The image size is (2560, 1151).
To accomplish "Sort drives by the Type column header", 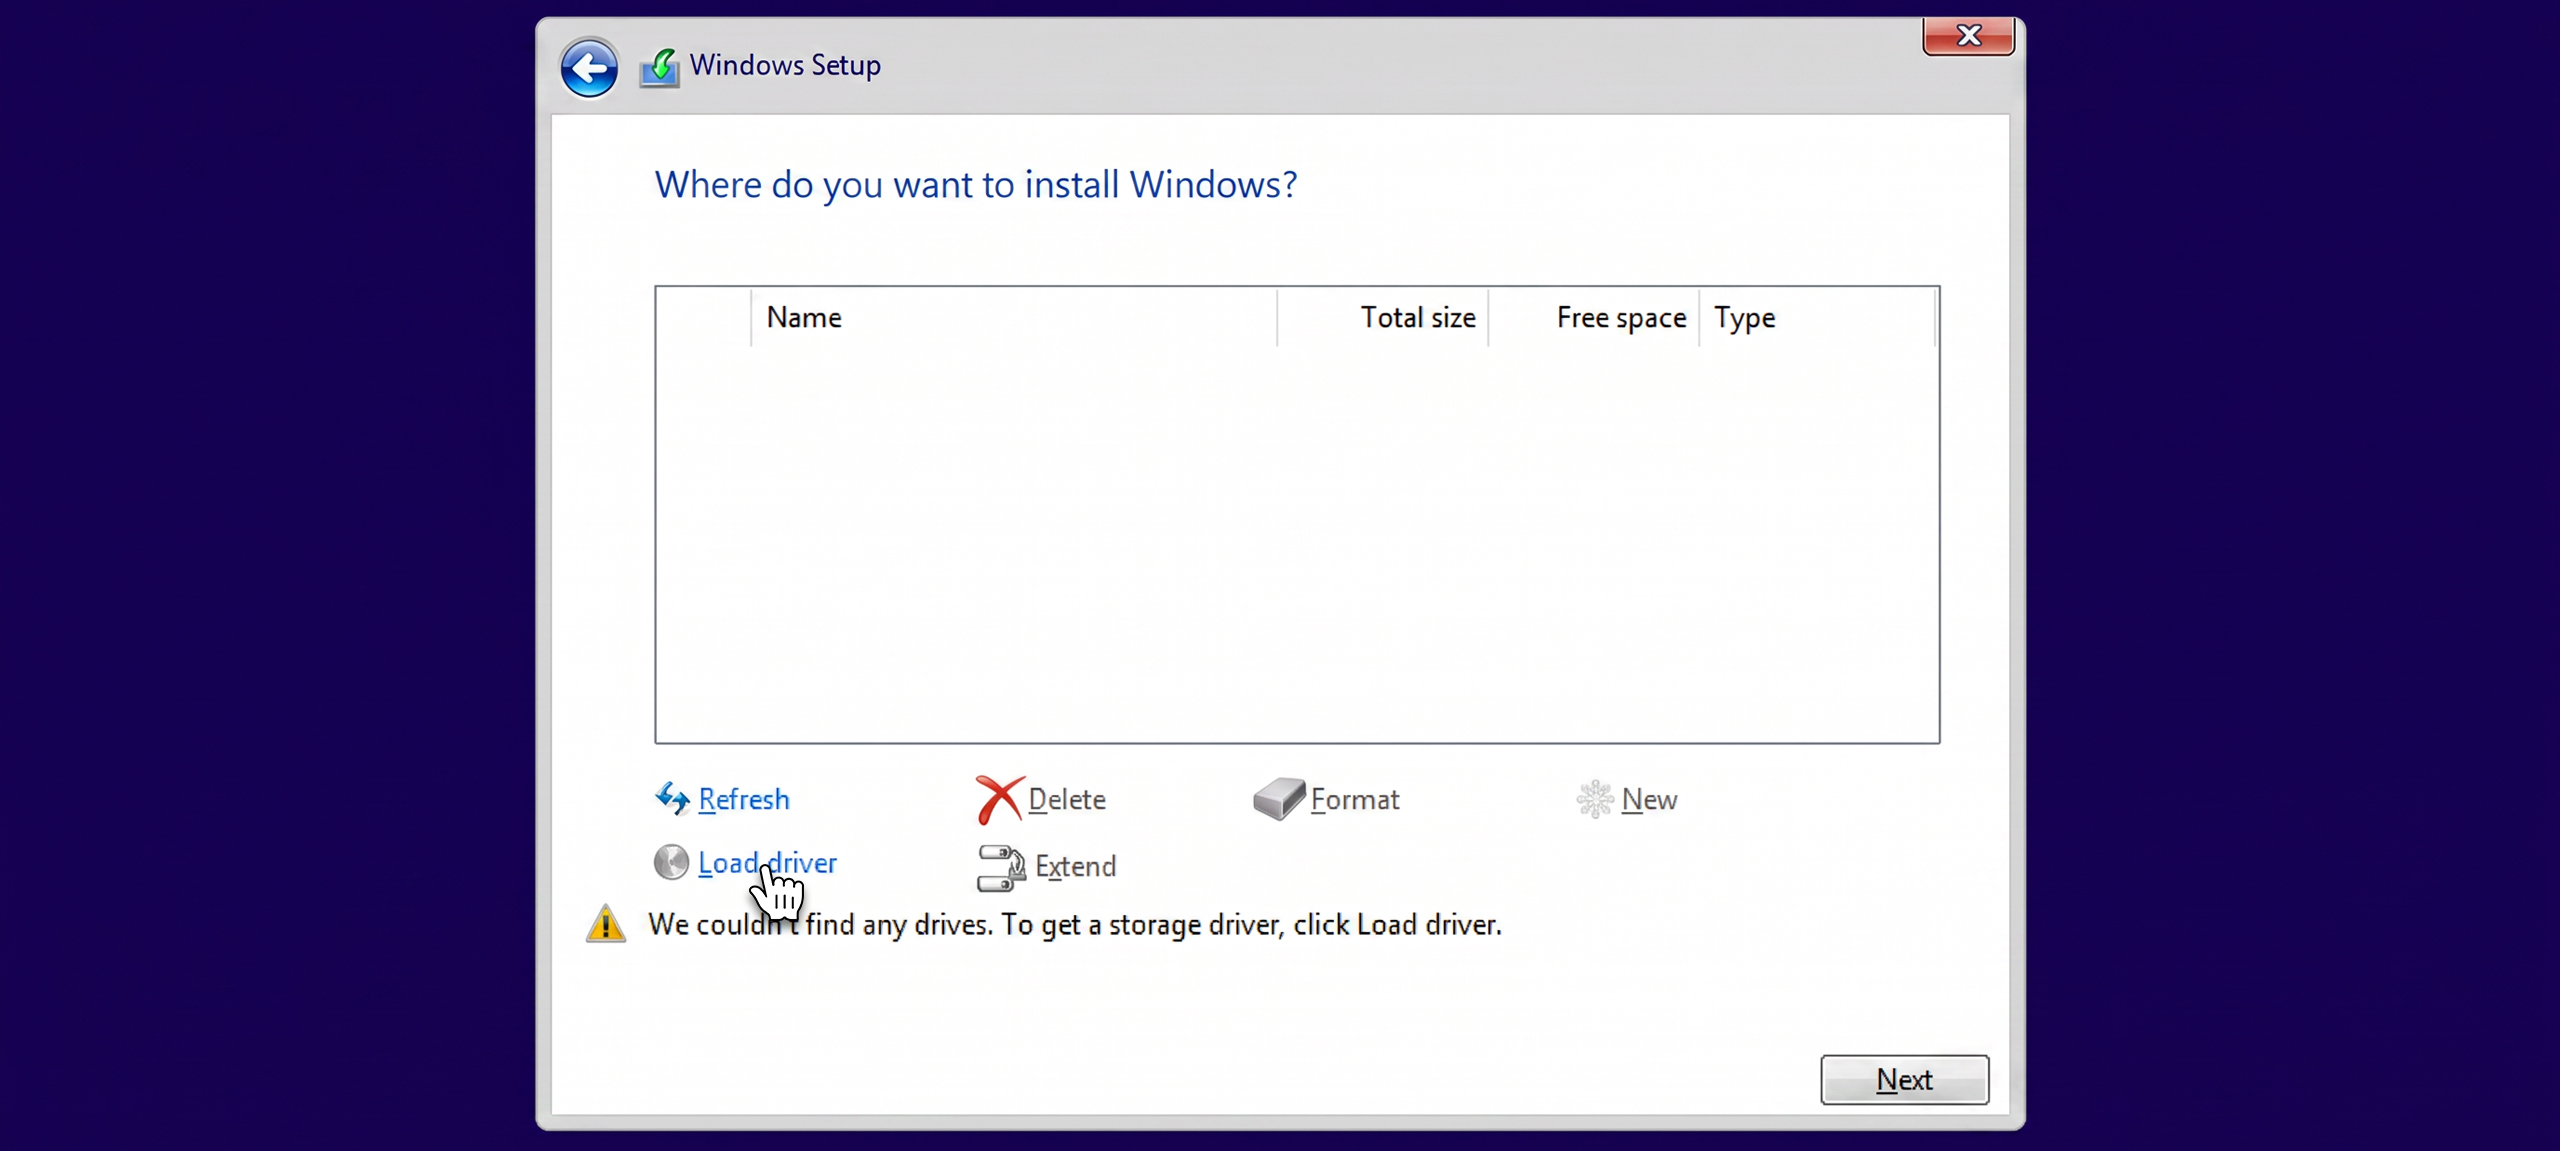I will click(1818, 317).
